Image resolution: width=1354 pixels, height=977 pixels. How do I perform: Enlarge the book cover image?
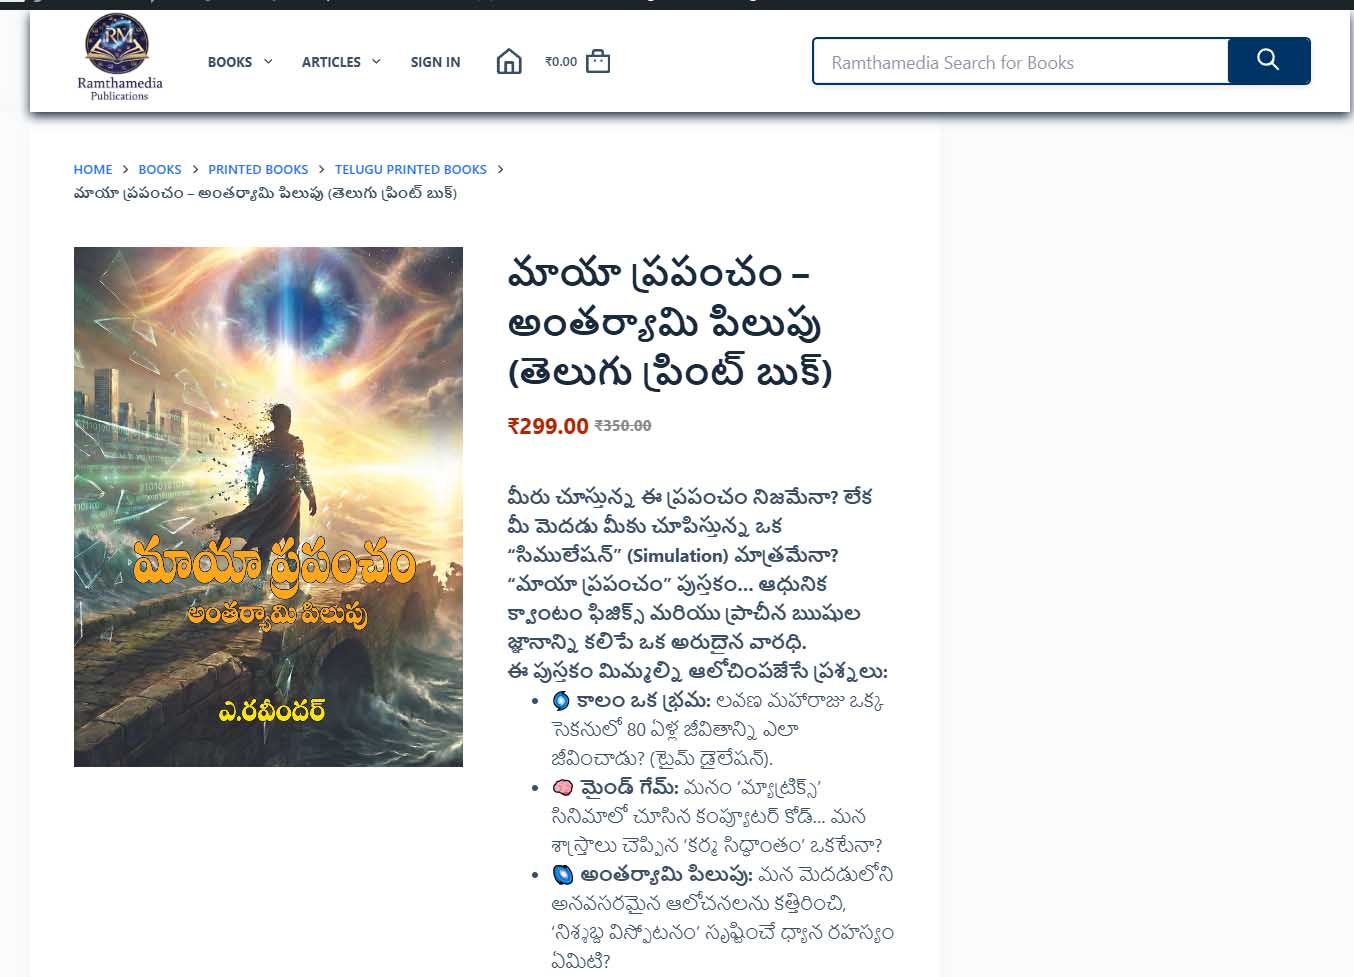(268, 507)
